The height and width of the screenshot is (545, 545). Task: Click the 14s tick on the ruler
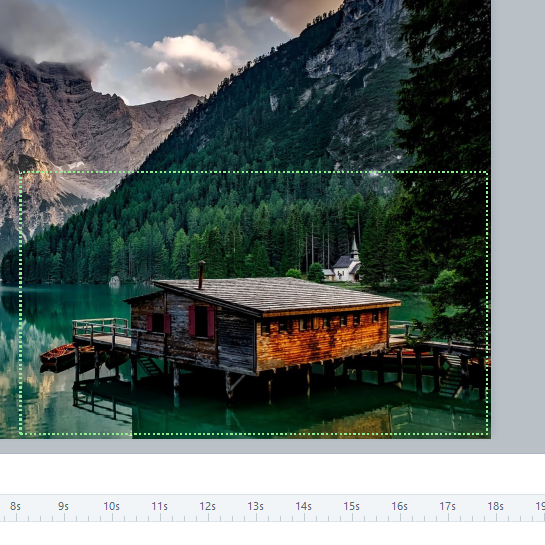303,506
